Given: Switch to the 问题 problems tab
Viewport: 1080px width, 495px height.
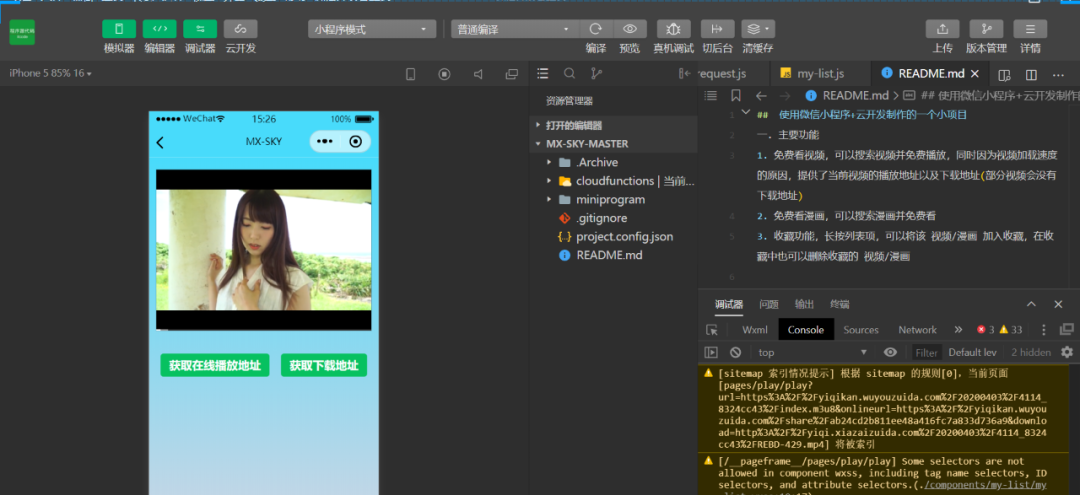Looking at the screenshot, I should pyautogui.click(x=769, y=304).
